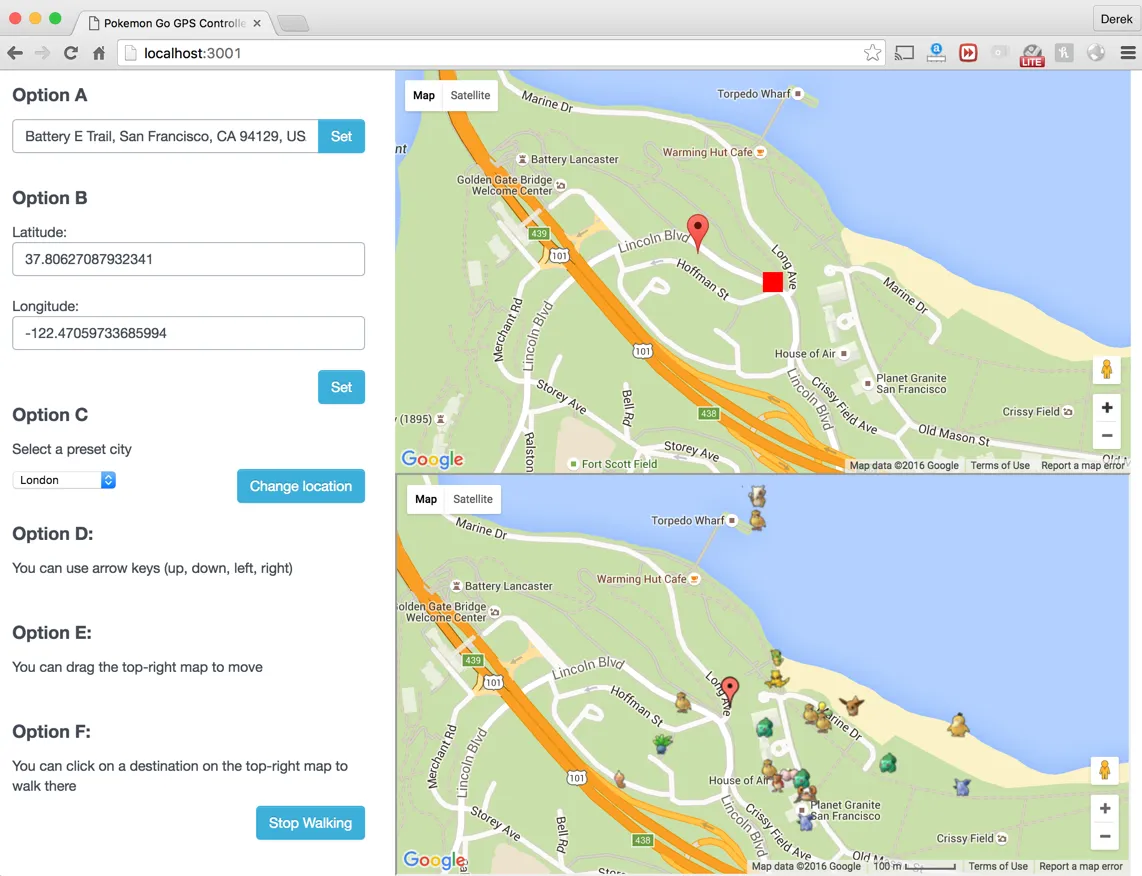
Task: Zoom out on the bottom map
Action: click(1105, 836)
